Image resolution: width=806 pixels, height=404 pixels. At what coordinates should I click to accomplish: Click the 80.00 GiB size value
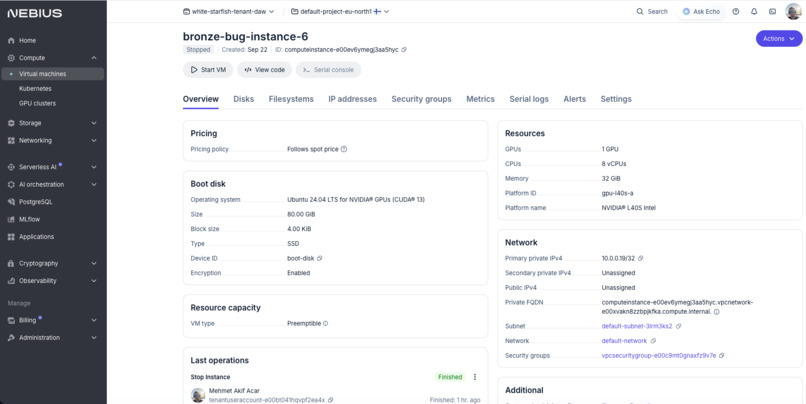pyautogui.click(x=301, y=214)
